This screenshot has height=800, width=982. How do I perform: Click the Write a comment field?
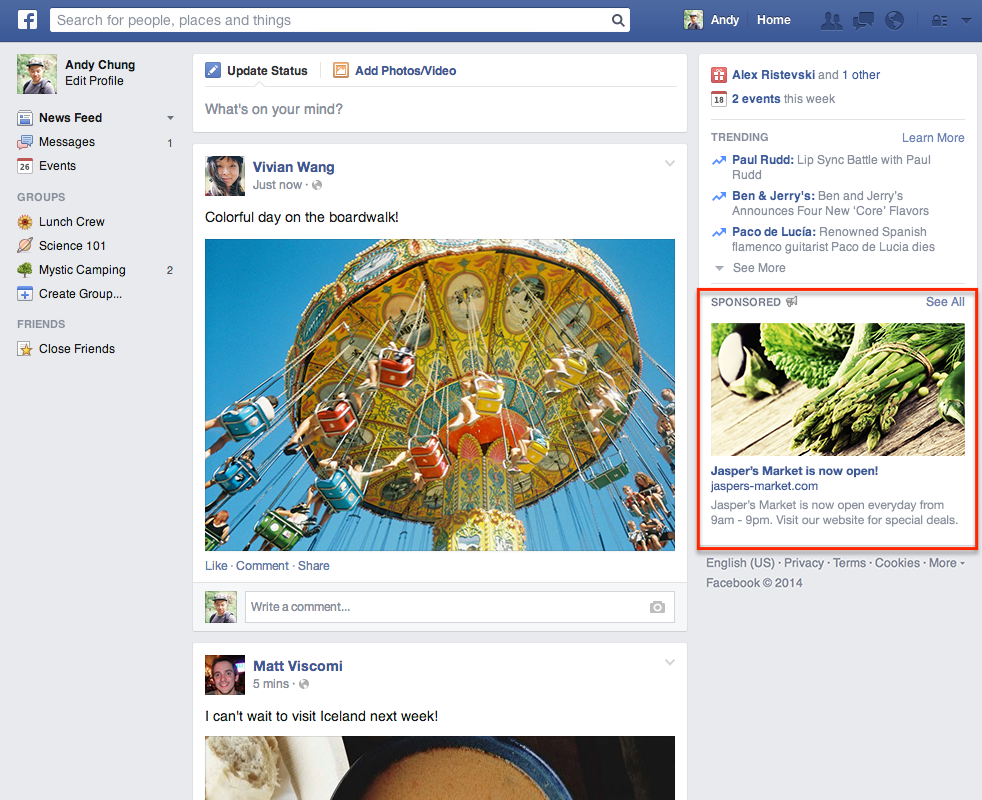point(460,607)
